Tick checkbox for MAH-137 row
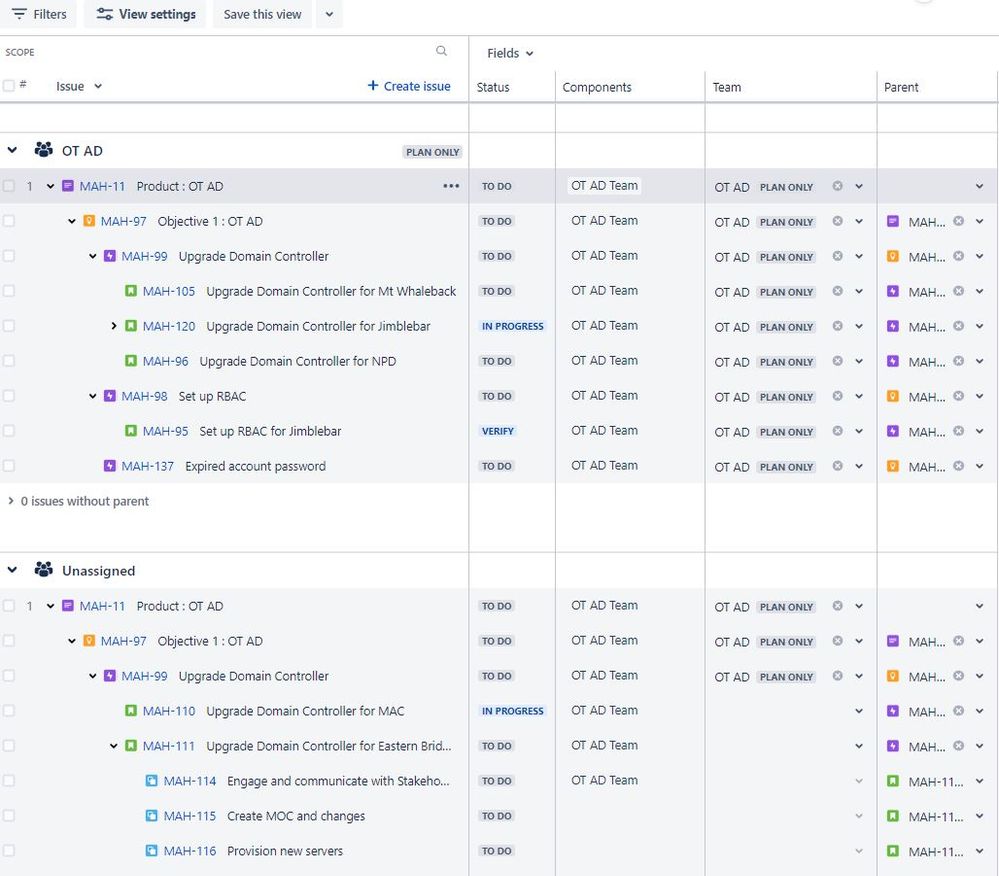 [8, 466]
